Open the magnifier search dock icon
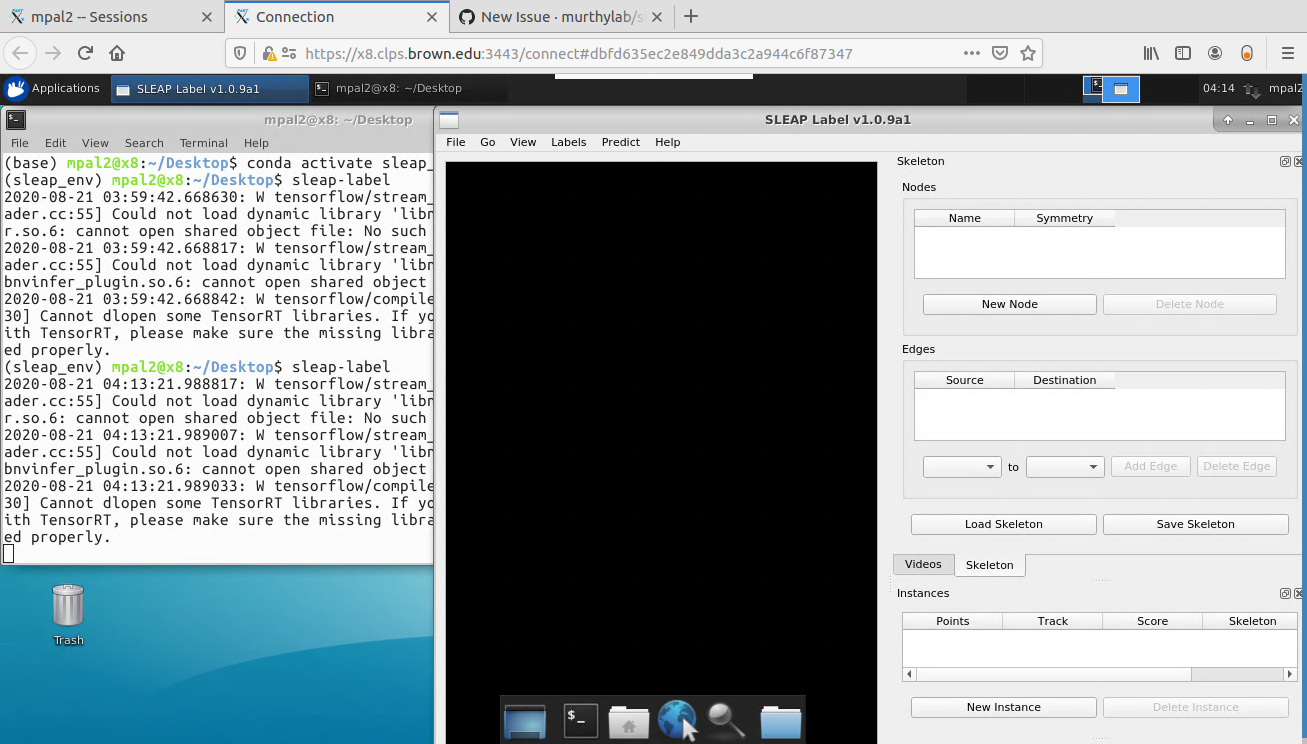 click(x=725, y=721)
